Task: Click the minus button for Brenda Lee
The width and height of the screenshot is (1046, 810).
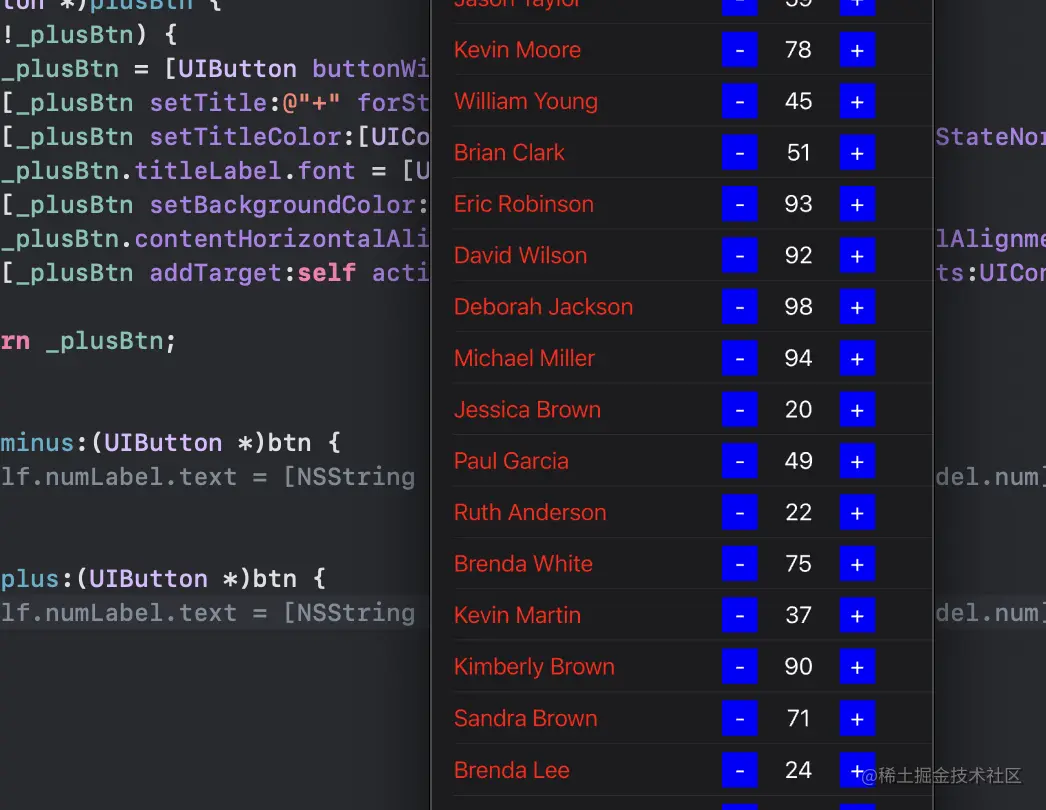Action: point(739,770)
